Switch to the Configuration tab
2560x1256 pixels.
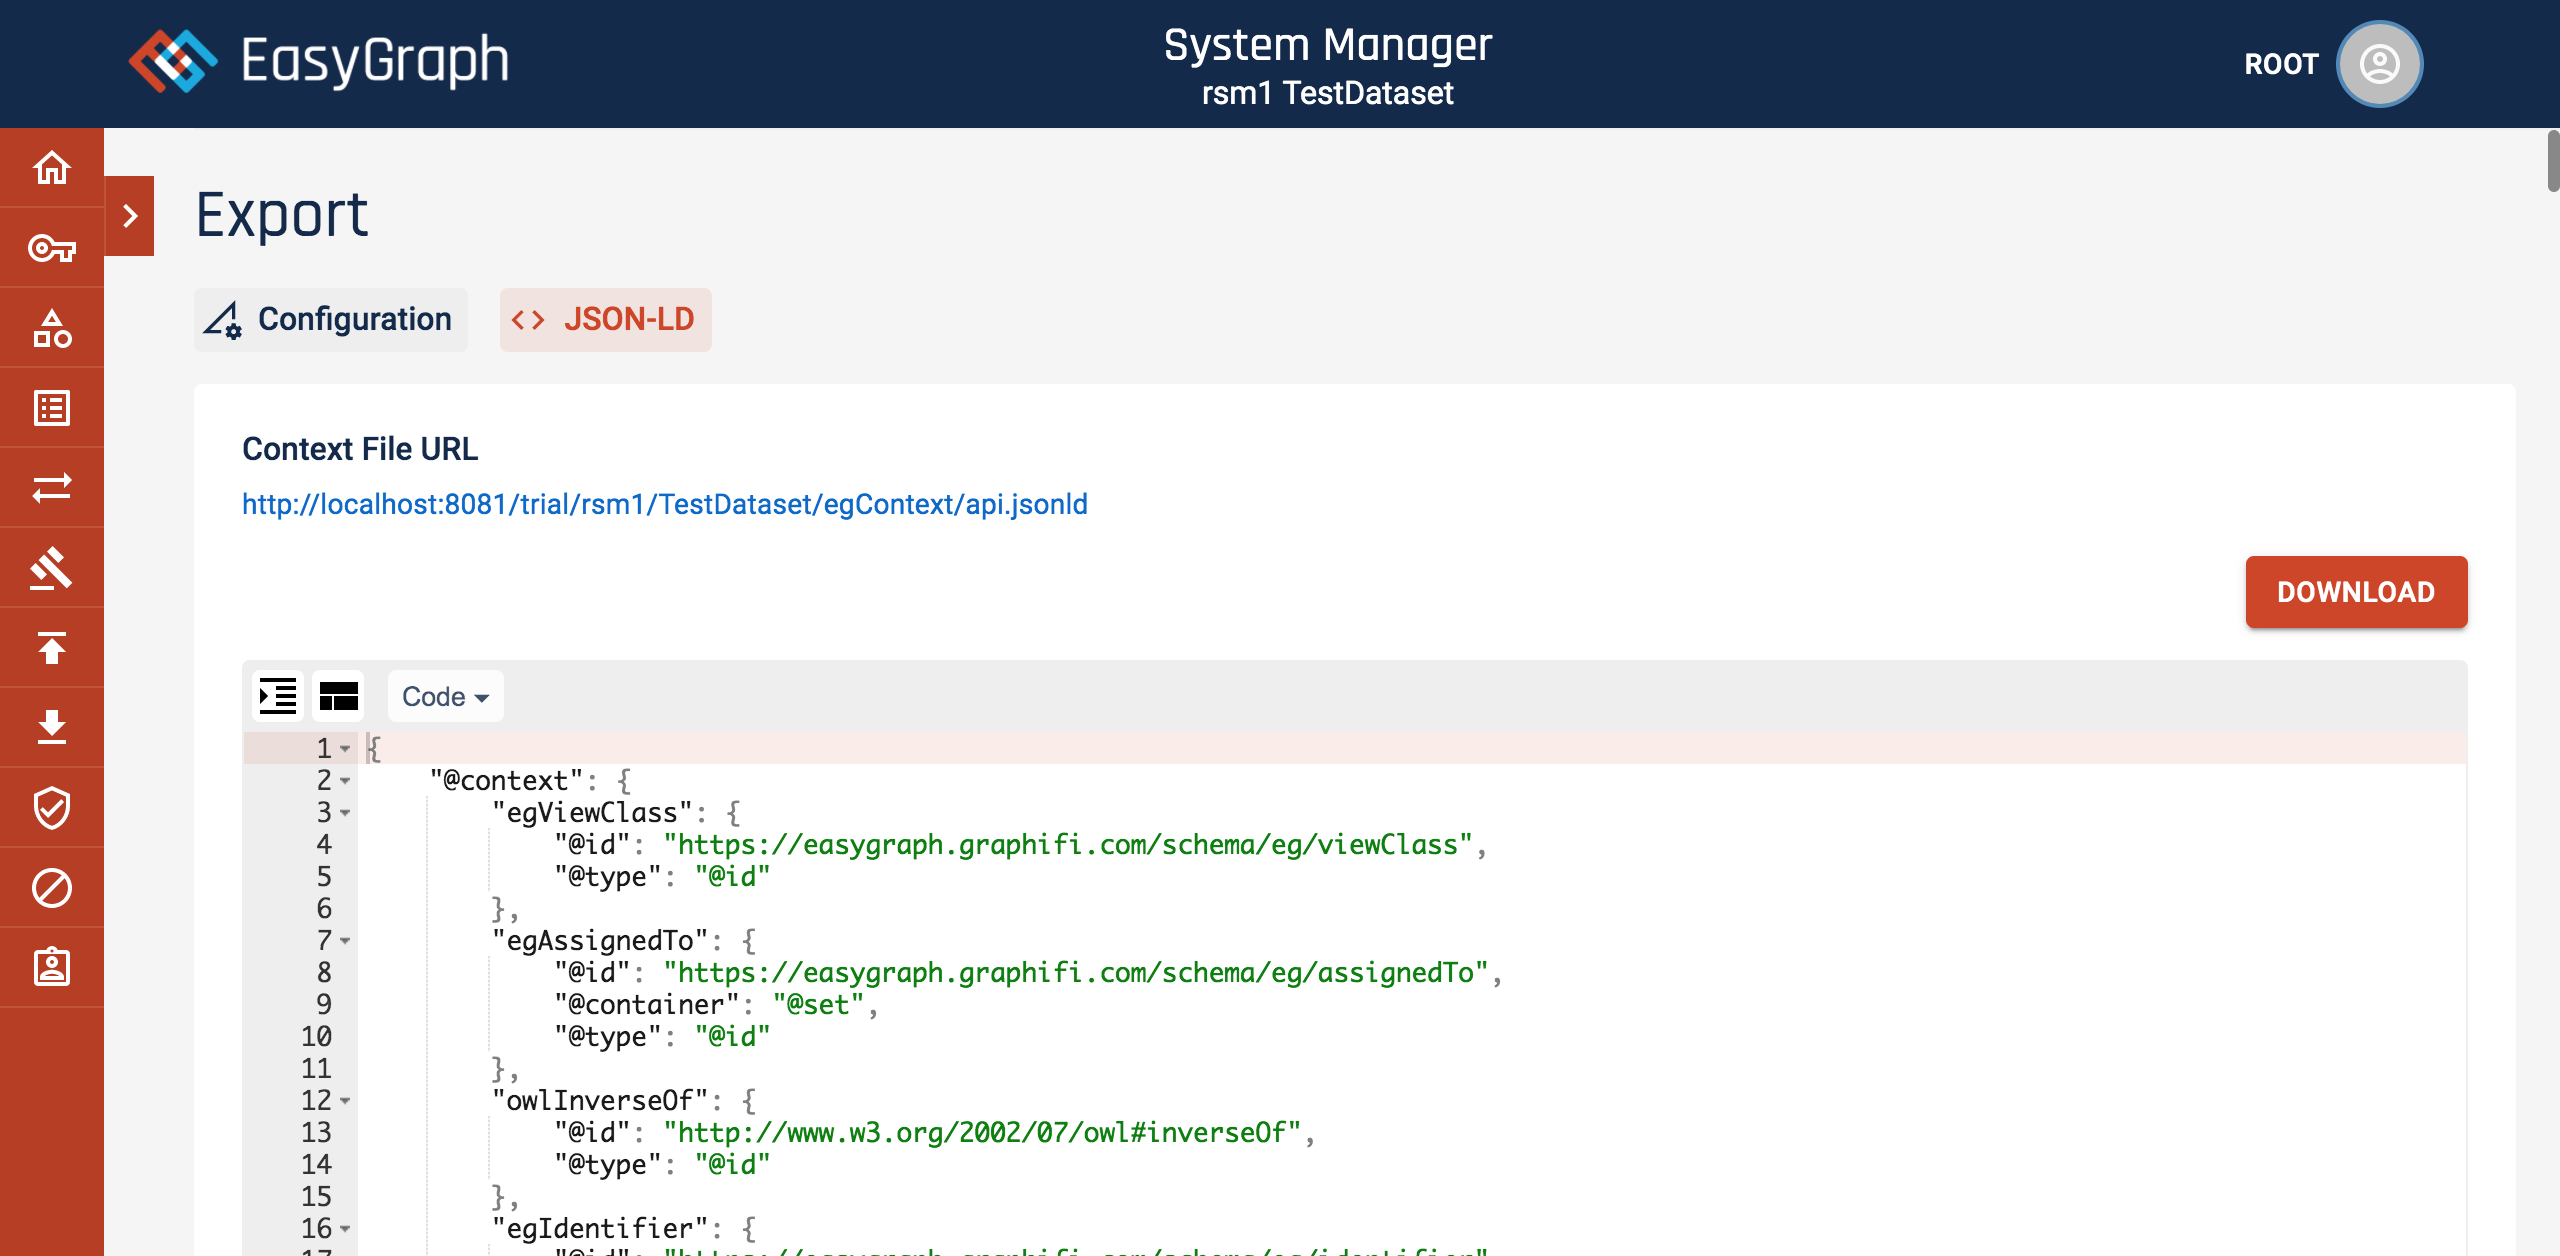(331, 320)
